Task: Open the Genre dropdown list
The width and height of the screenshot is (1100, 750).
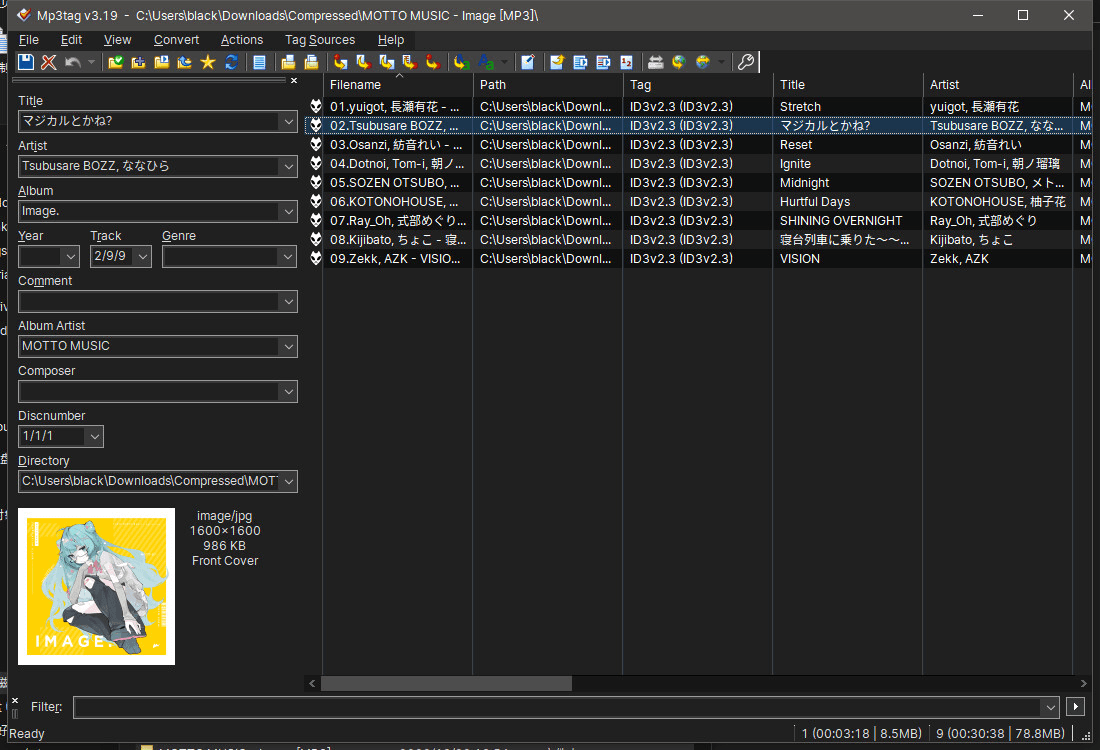Action: 288,256
